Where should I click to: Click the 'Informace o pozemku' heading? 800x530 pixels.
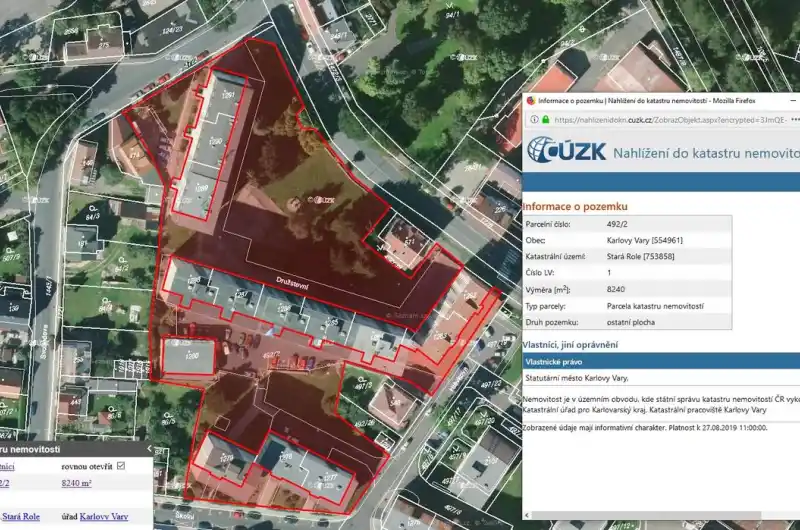[x=575, y=207]
